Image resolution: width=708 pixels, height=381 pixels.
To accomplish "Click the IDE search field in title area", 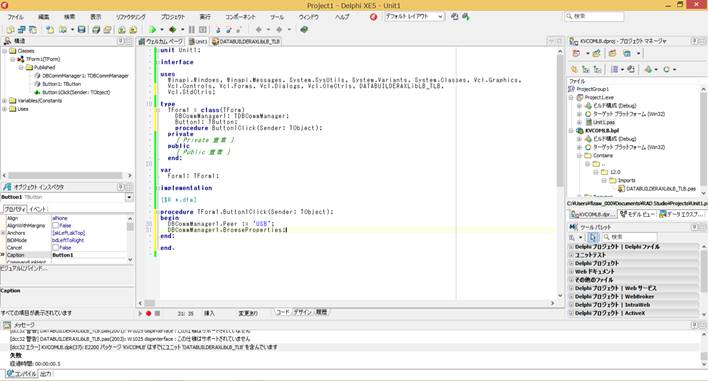I will point(594,16).
